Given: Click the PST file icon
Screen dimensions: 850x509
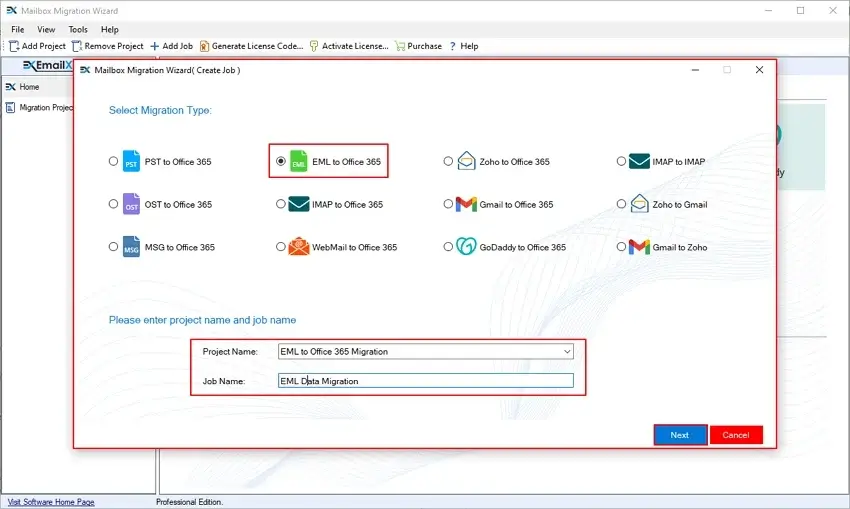Looking at the screenshot, I should tap(131, 161).
